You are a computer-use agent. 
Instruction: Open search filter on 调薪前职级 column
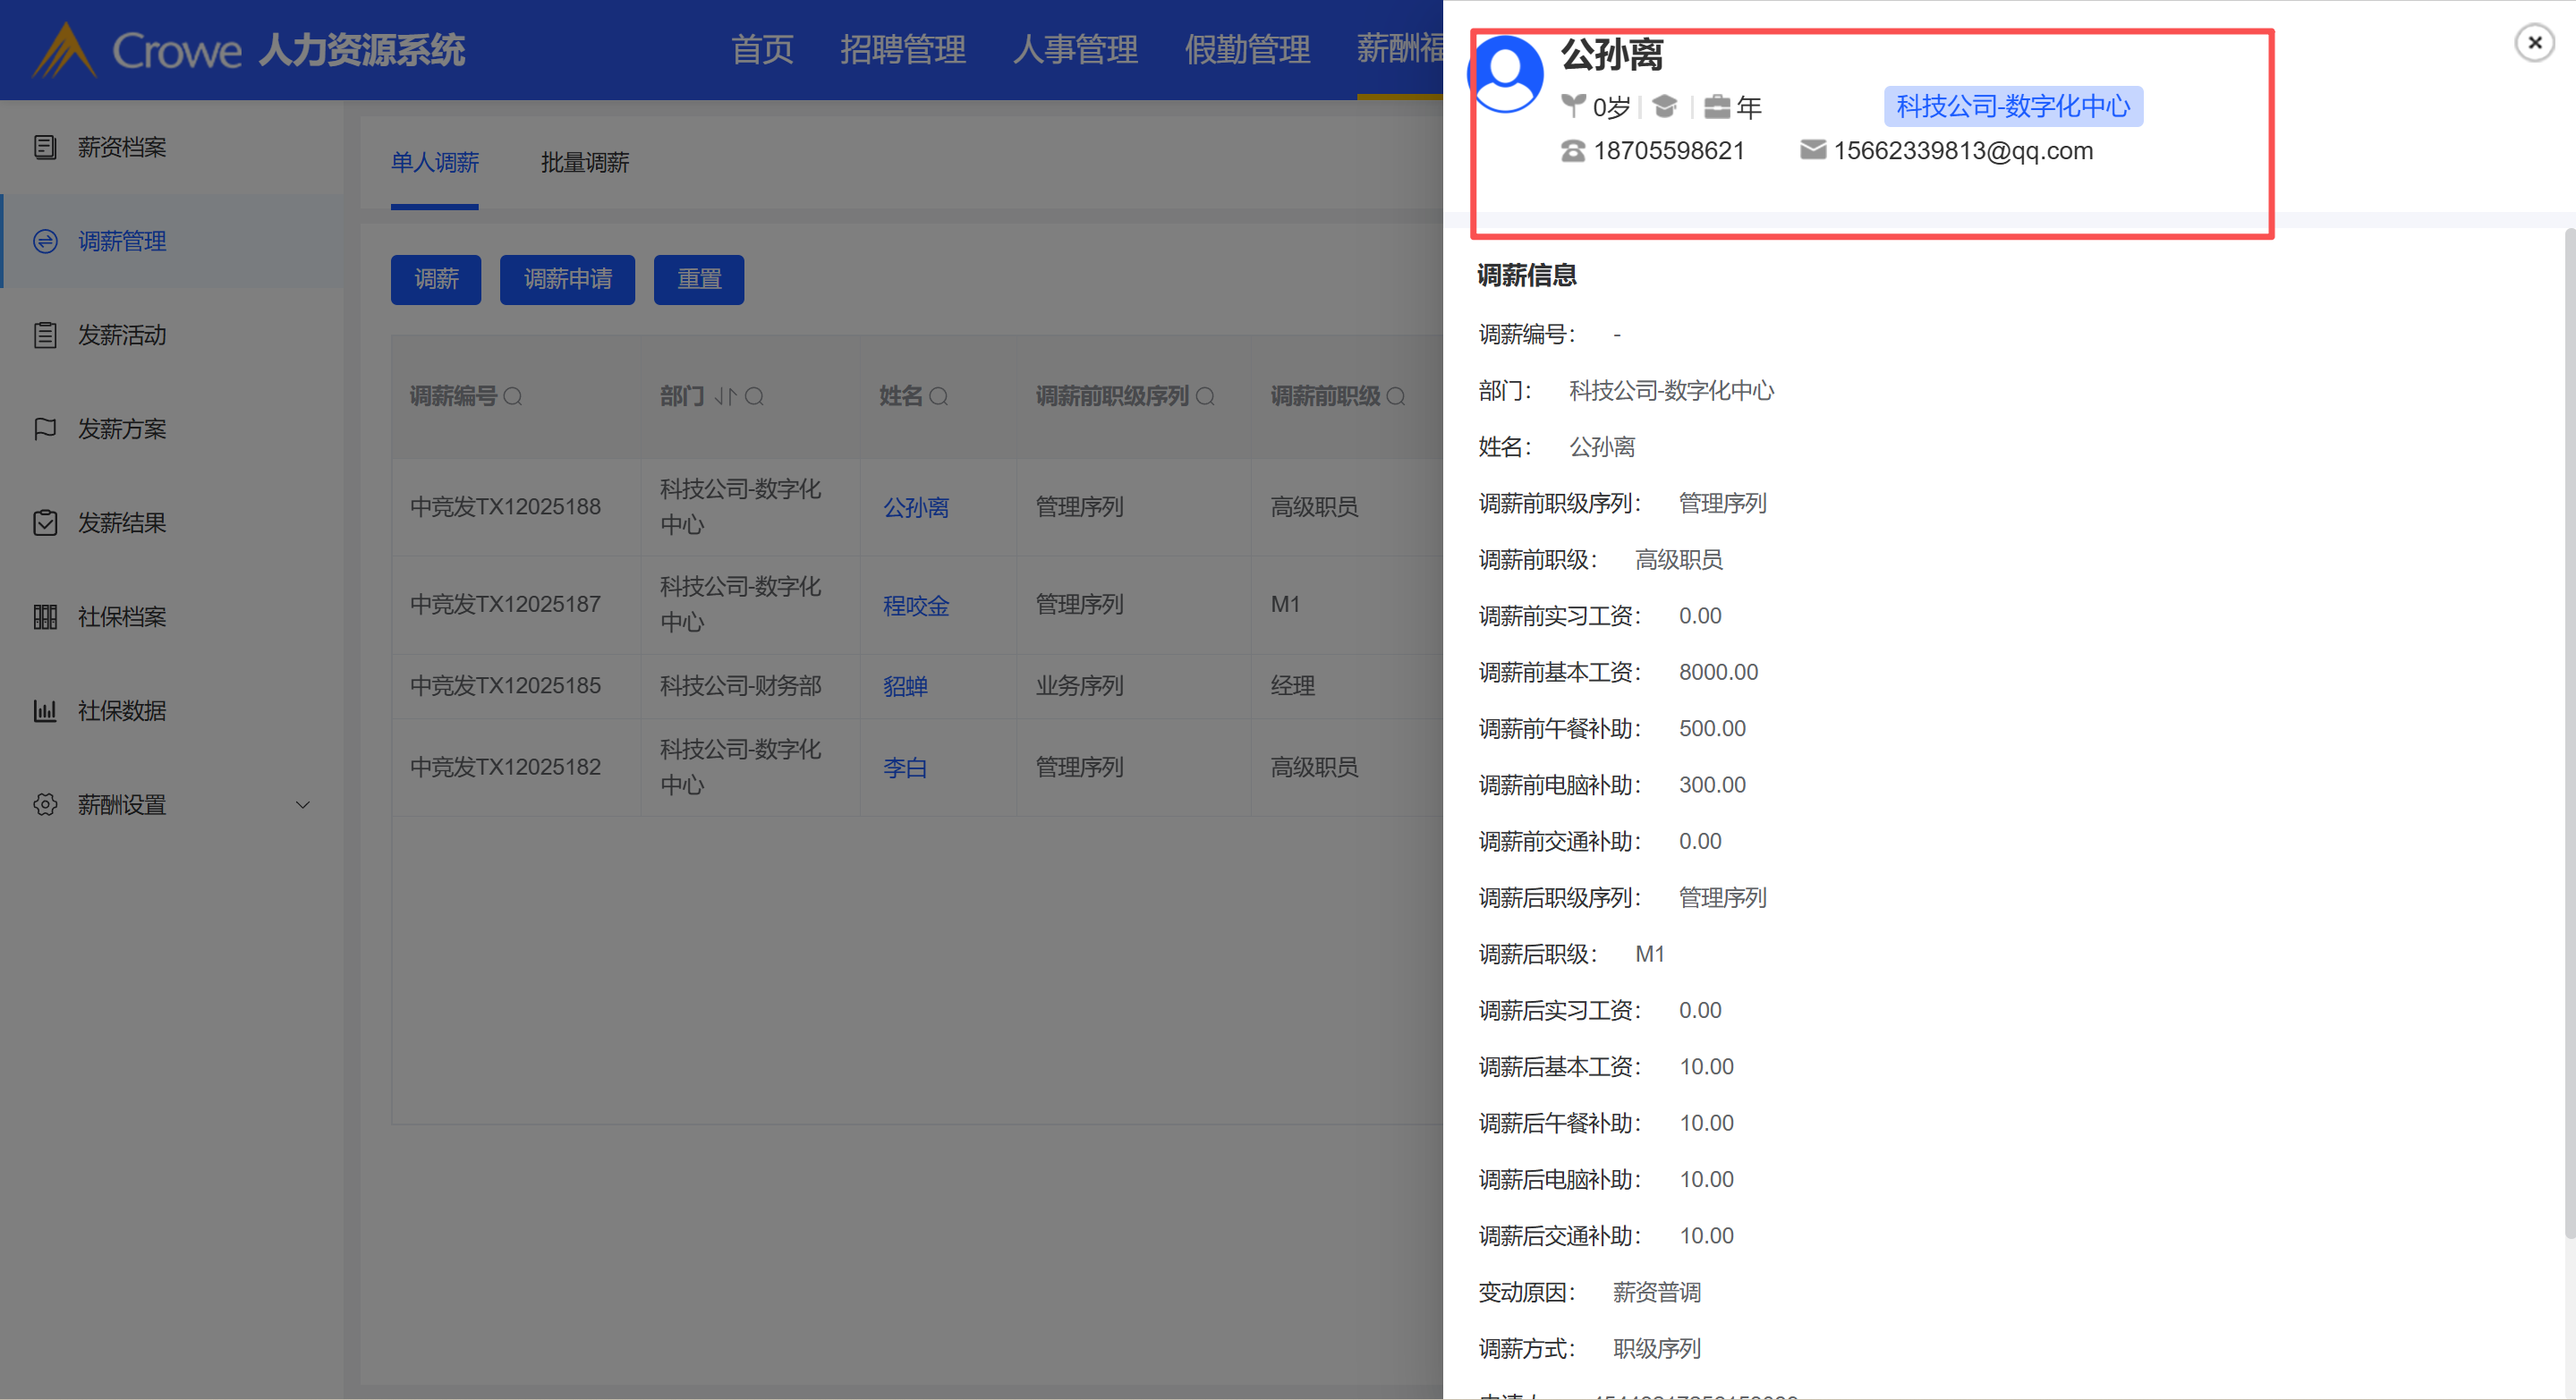pyautogui.click(x=1396, y=397)
